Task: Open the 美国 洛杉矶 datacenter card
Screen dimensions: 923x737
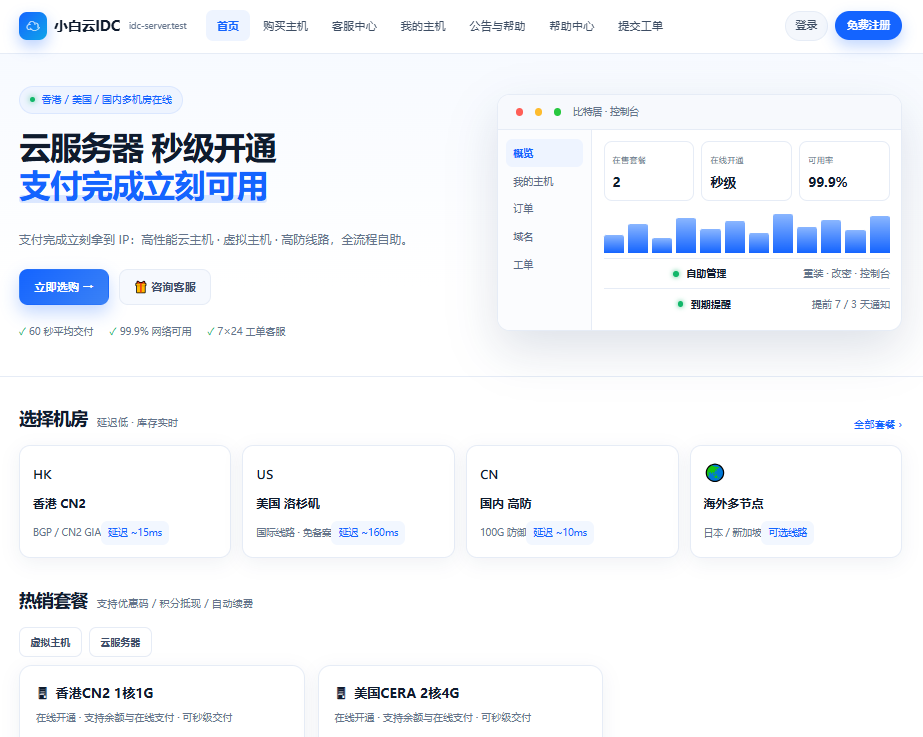Action: coord(348,502)
